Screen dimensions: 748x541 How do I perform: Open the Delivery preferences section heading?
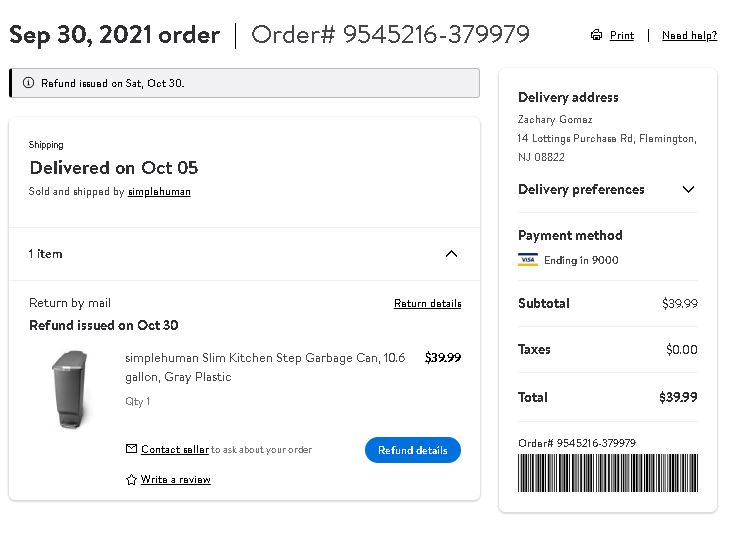pos(581,189)
